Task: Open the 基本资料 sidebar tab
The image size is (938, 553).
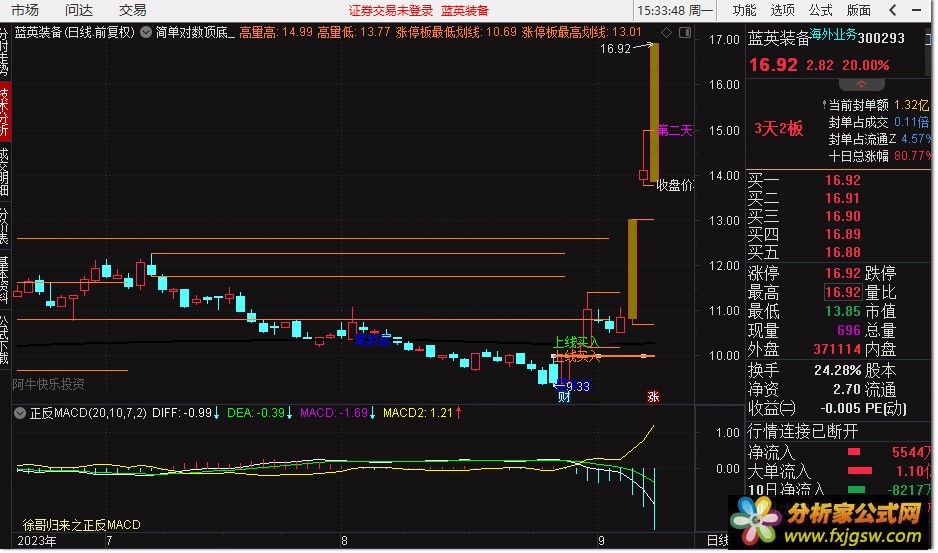Action: pos(5,279)
